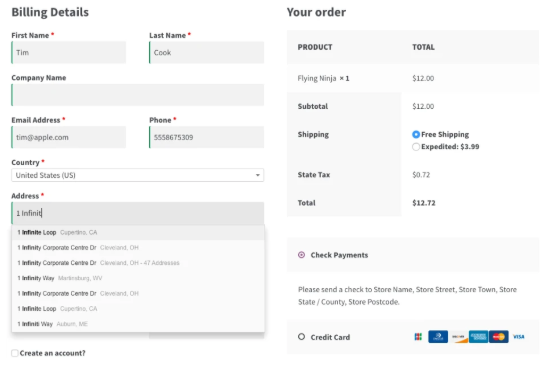Select Expedited $3.99 shipping option
The height and width of the screenshot is (368, 545).
[416, 147]
